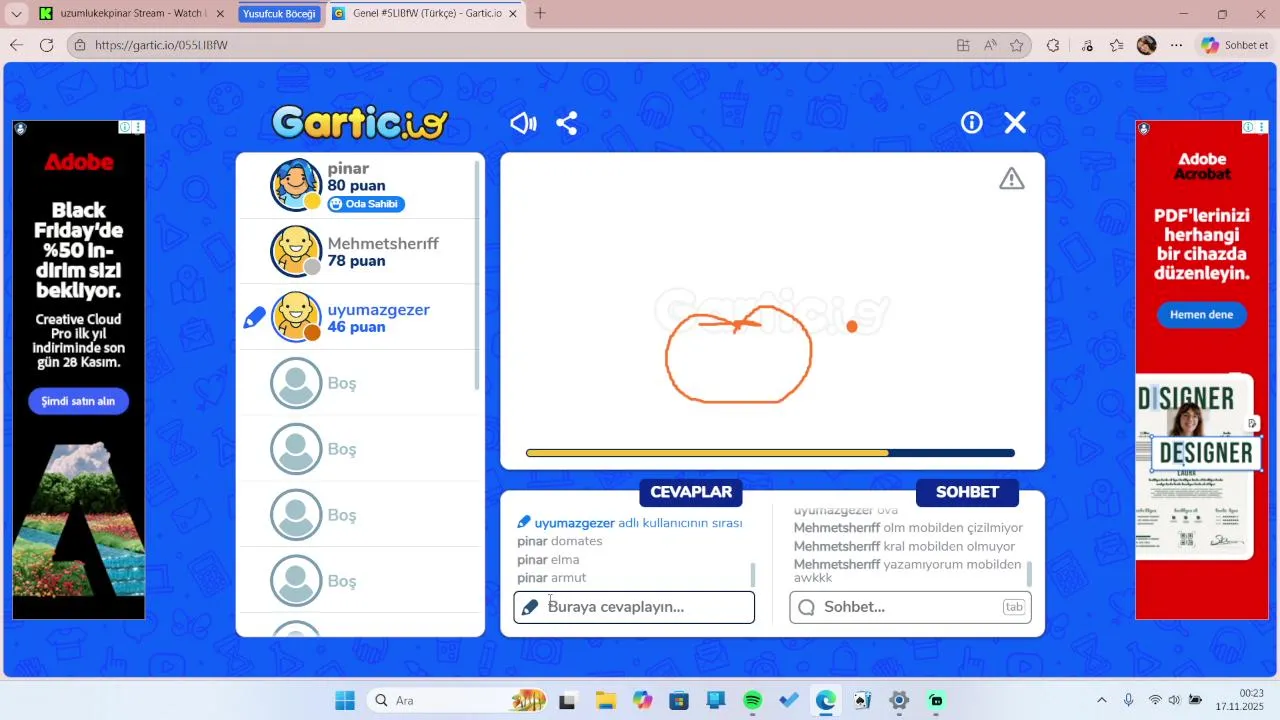Open left ad's AdChoices options icon

pos(139,127)
